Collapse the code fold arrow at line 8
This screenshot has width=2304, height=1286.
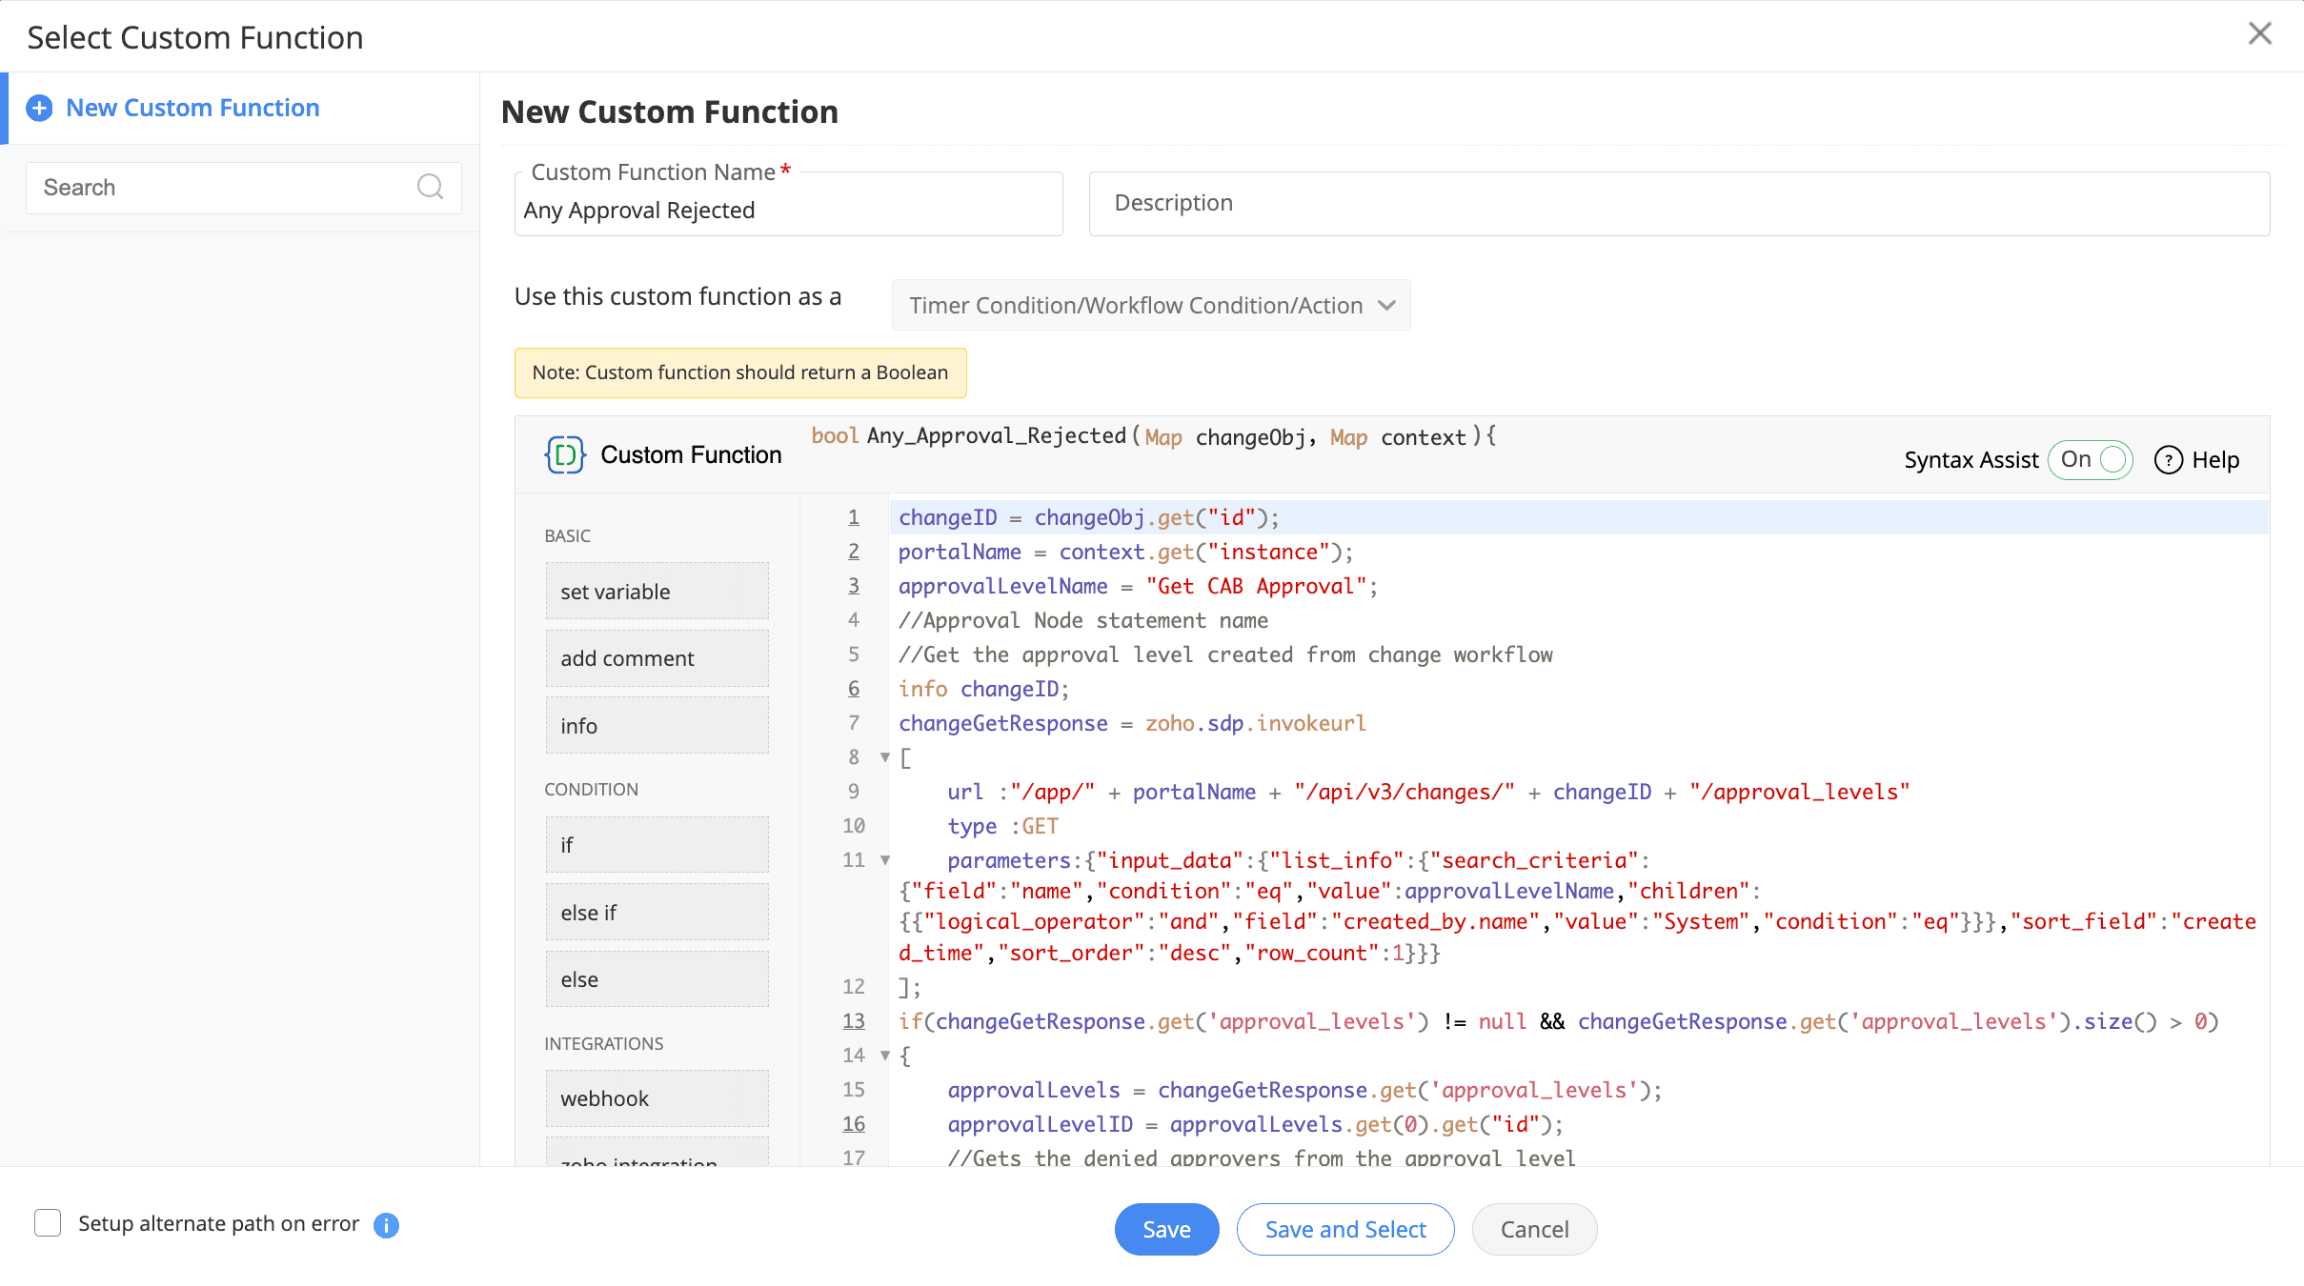(885, 757)
